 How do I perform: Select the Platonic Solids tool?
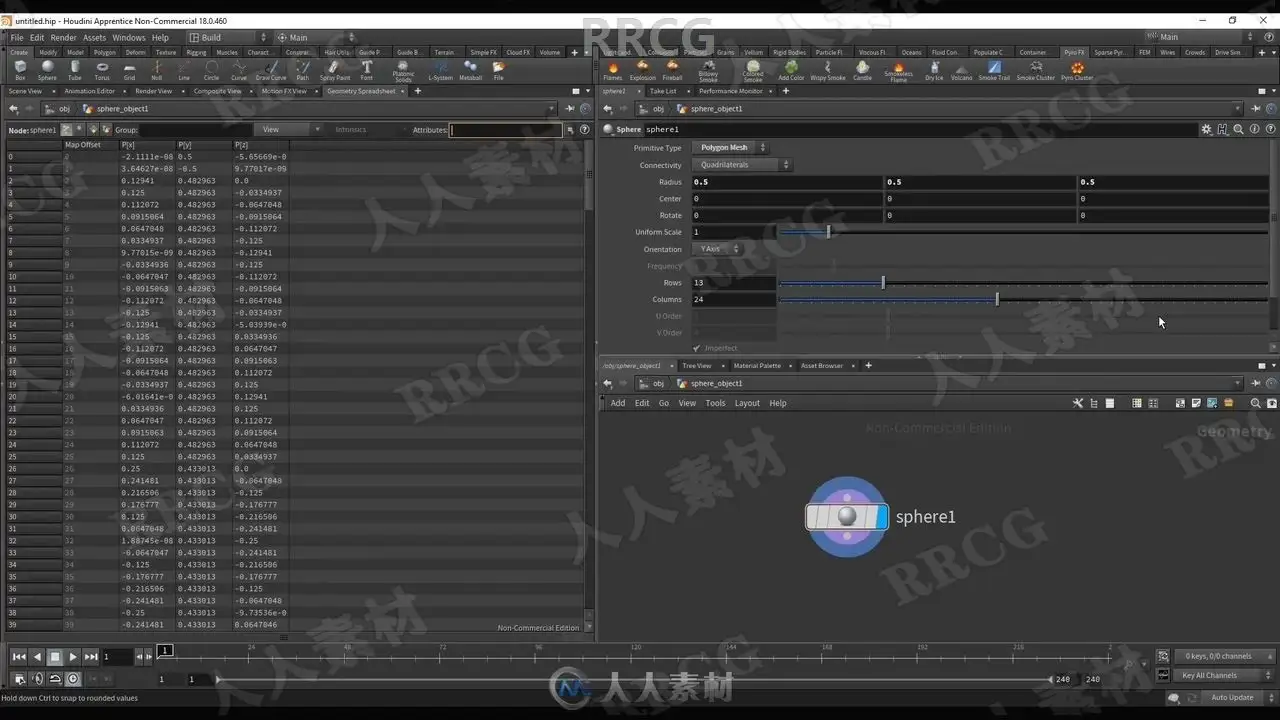click(403, 71)
